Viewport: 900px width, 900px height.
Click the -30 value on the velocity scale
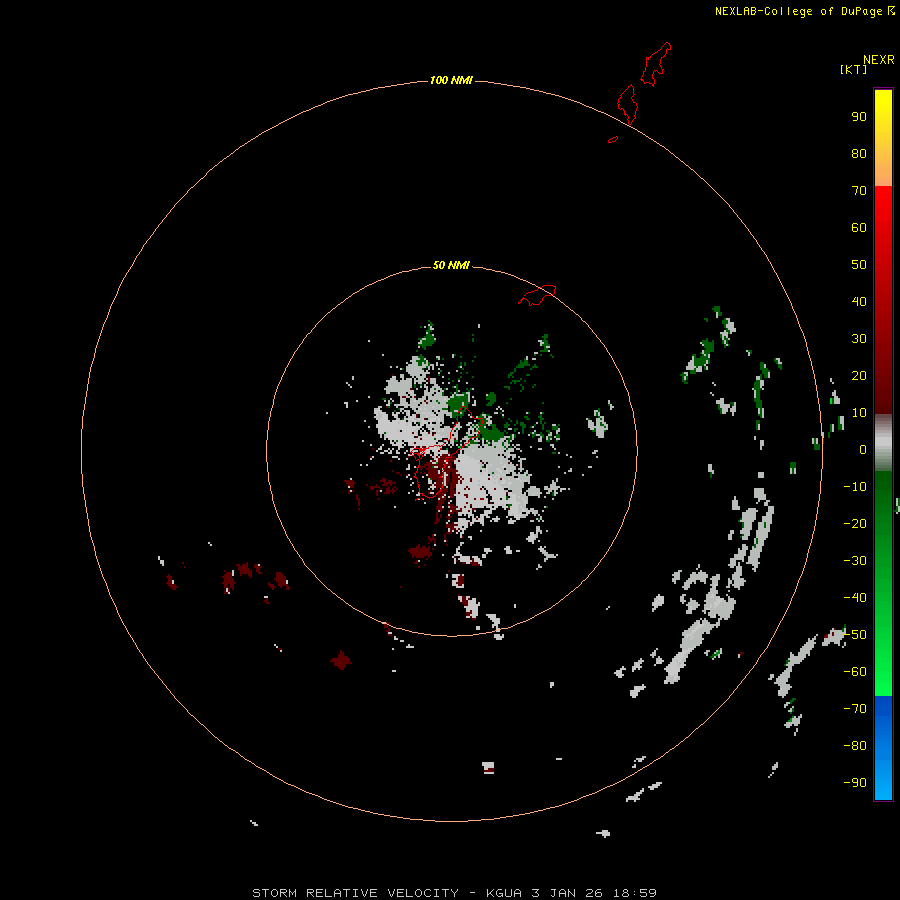tap(855, 561)
